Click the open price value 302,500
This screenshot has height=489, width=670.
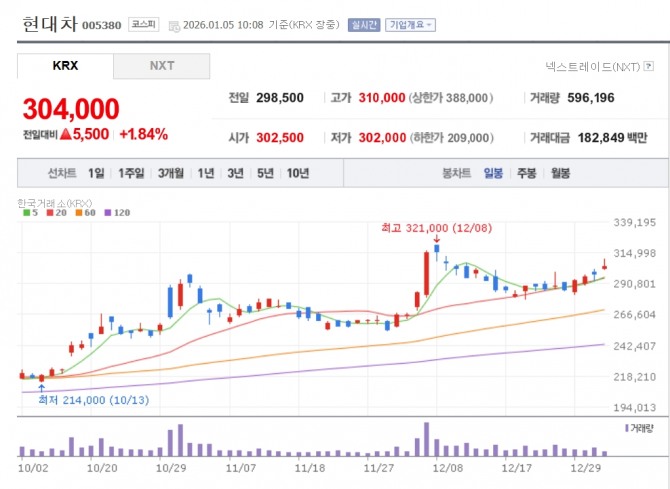pyautogui.click(x=280, y=138)
